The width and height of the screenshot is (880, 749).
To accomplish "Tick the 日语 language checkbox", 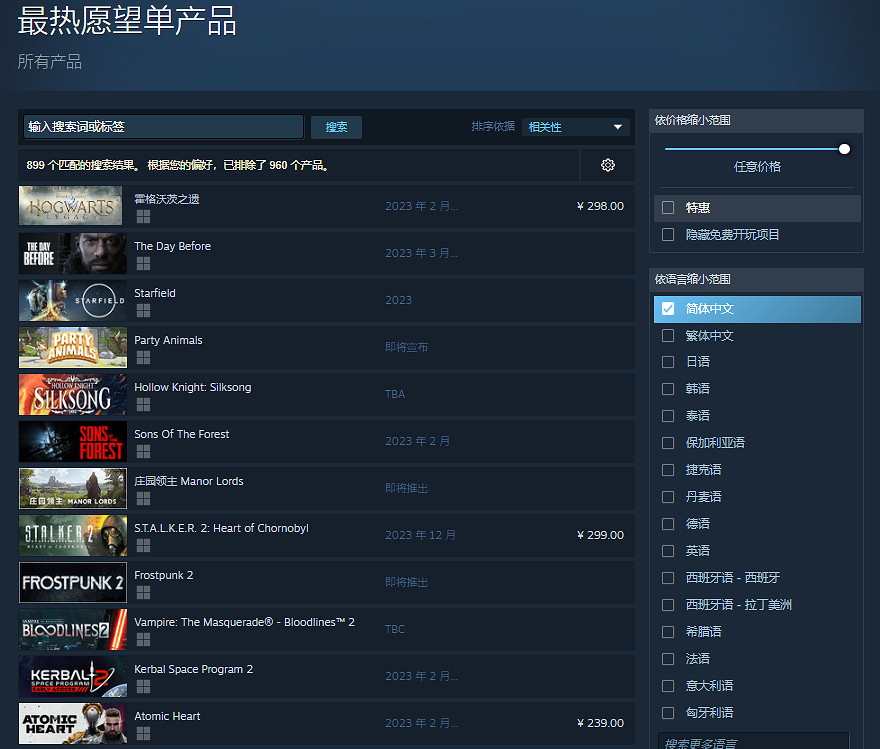I will (668, 362).
